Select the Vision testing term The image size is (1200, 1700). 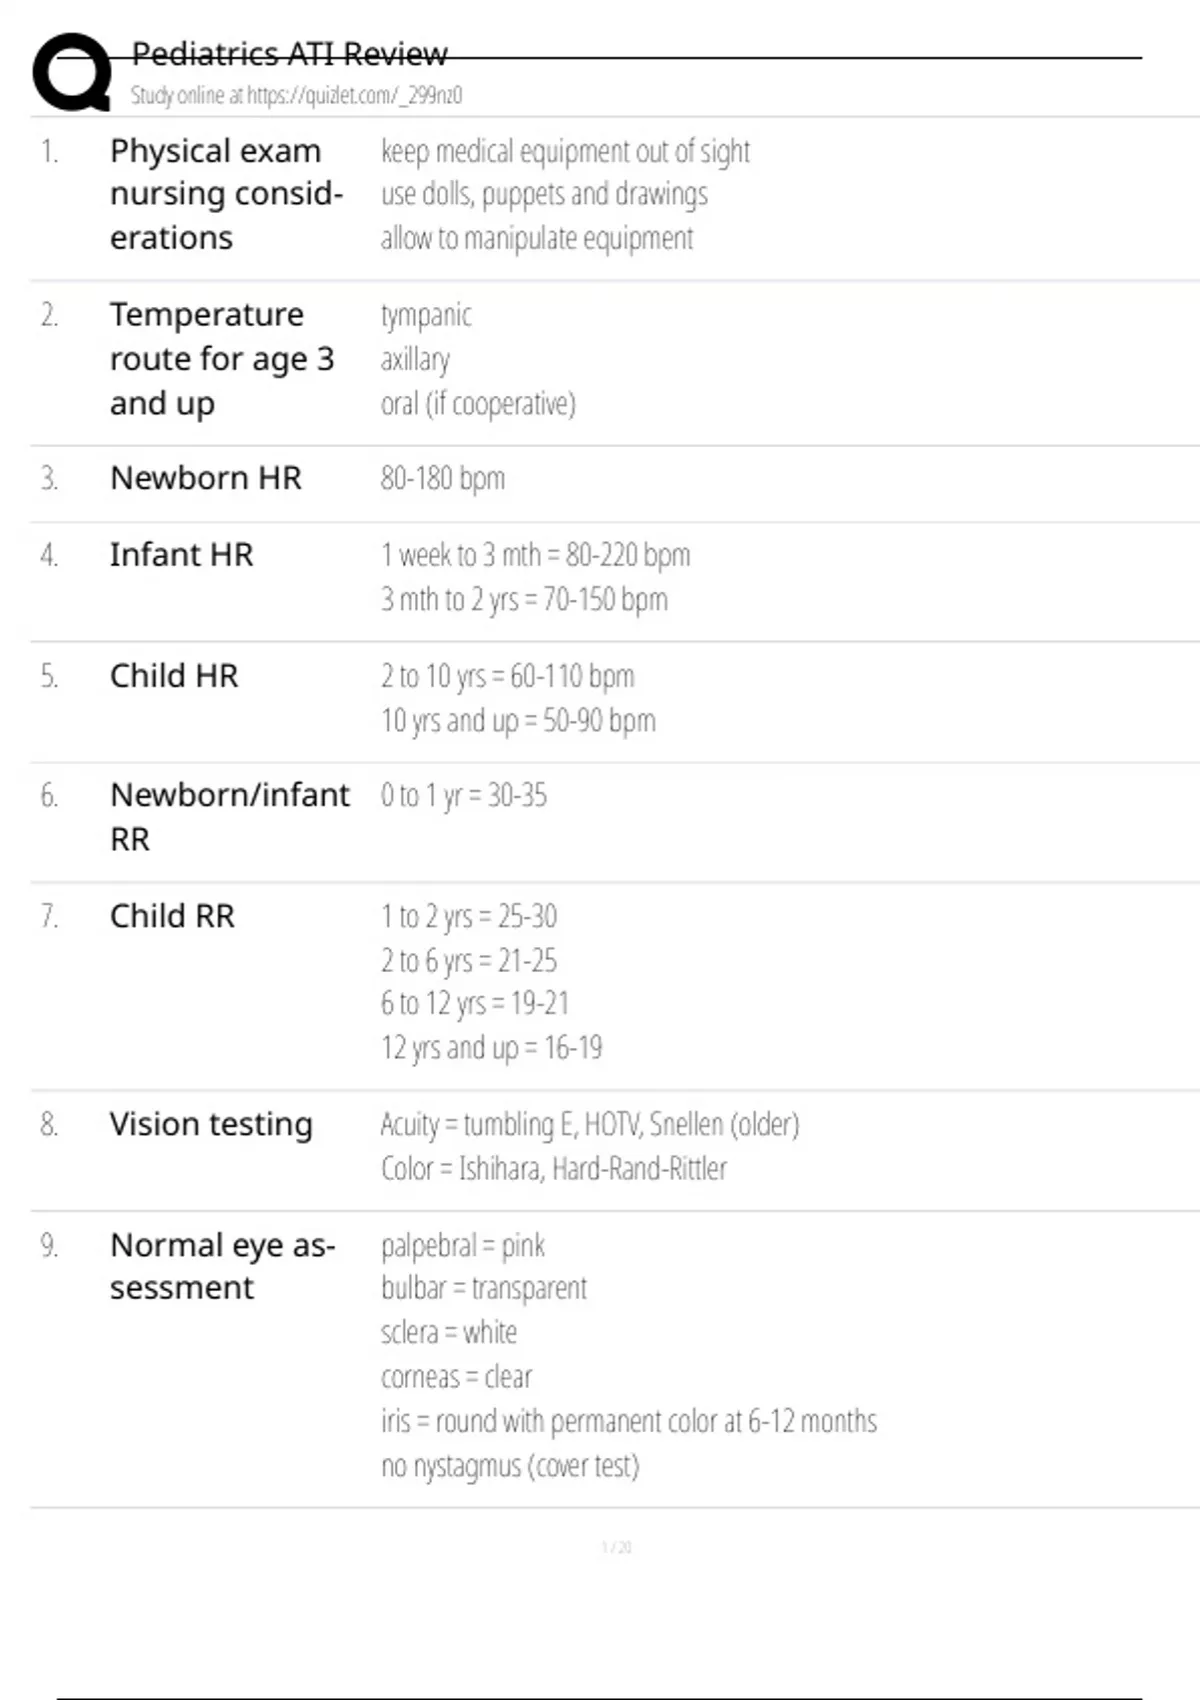[x=211, y=1124]
